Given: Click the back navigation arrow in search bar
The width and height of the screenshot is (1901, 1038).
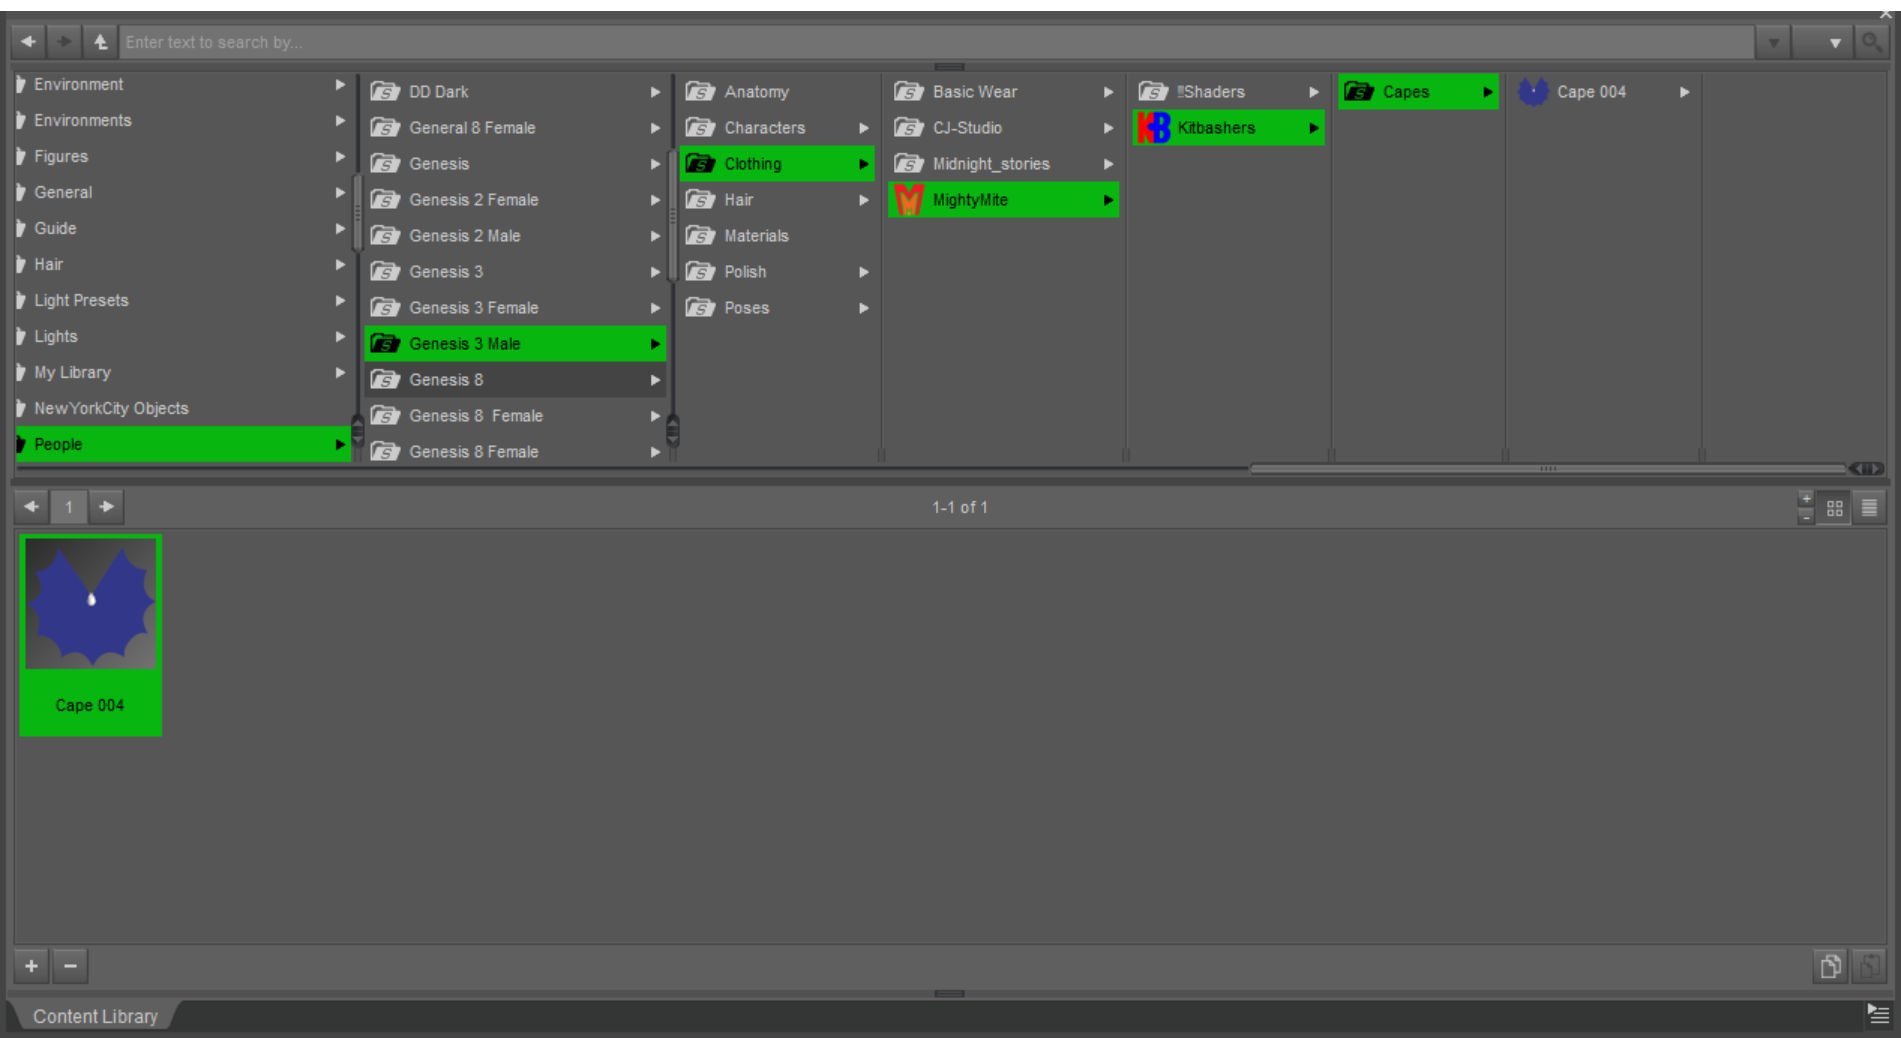Looking at the screenshot, I should (x=28, y=42).
